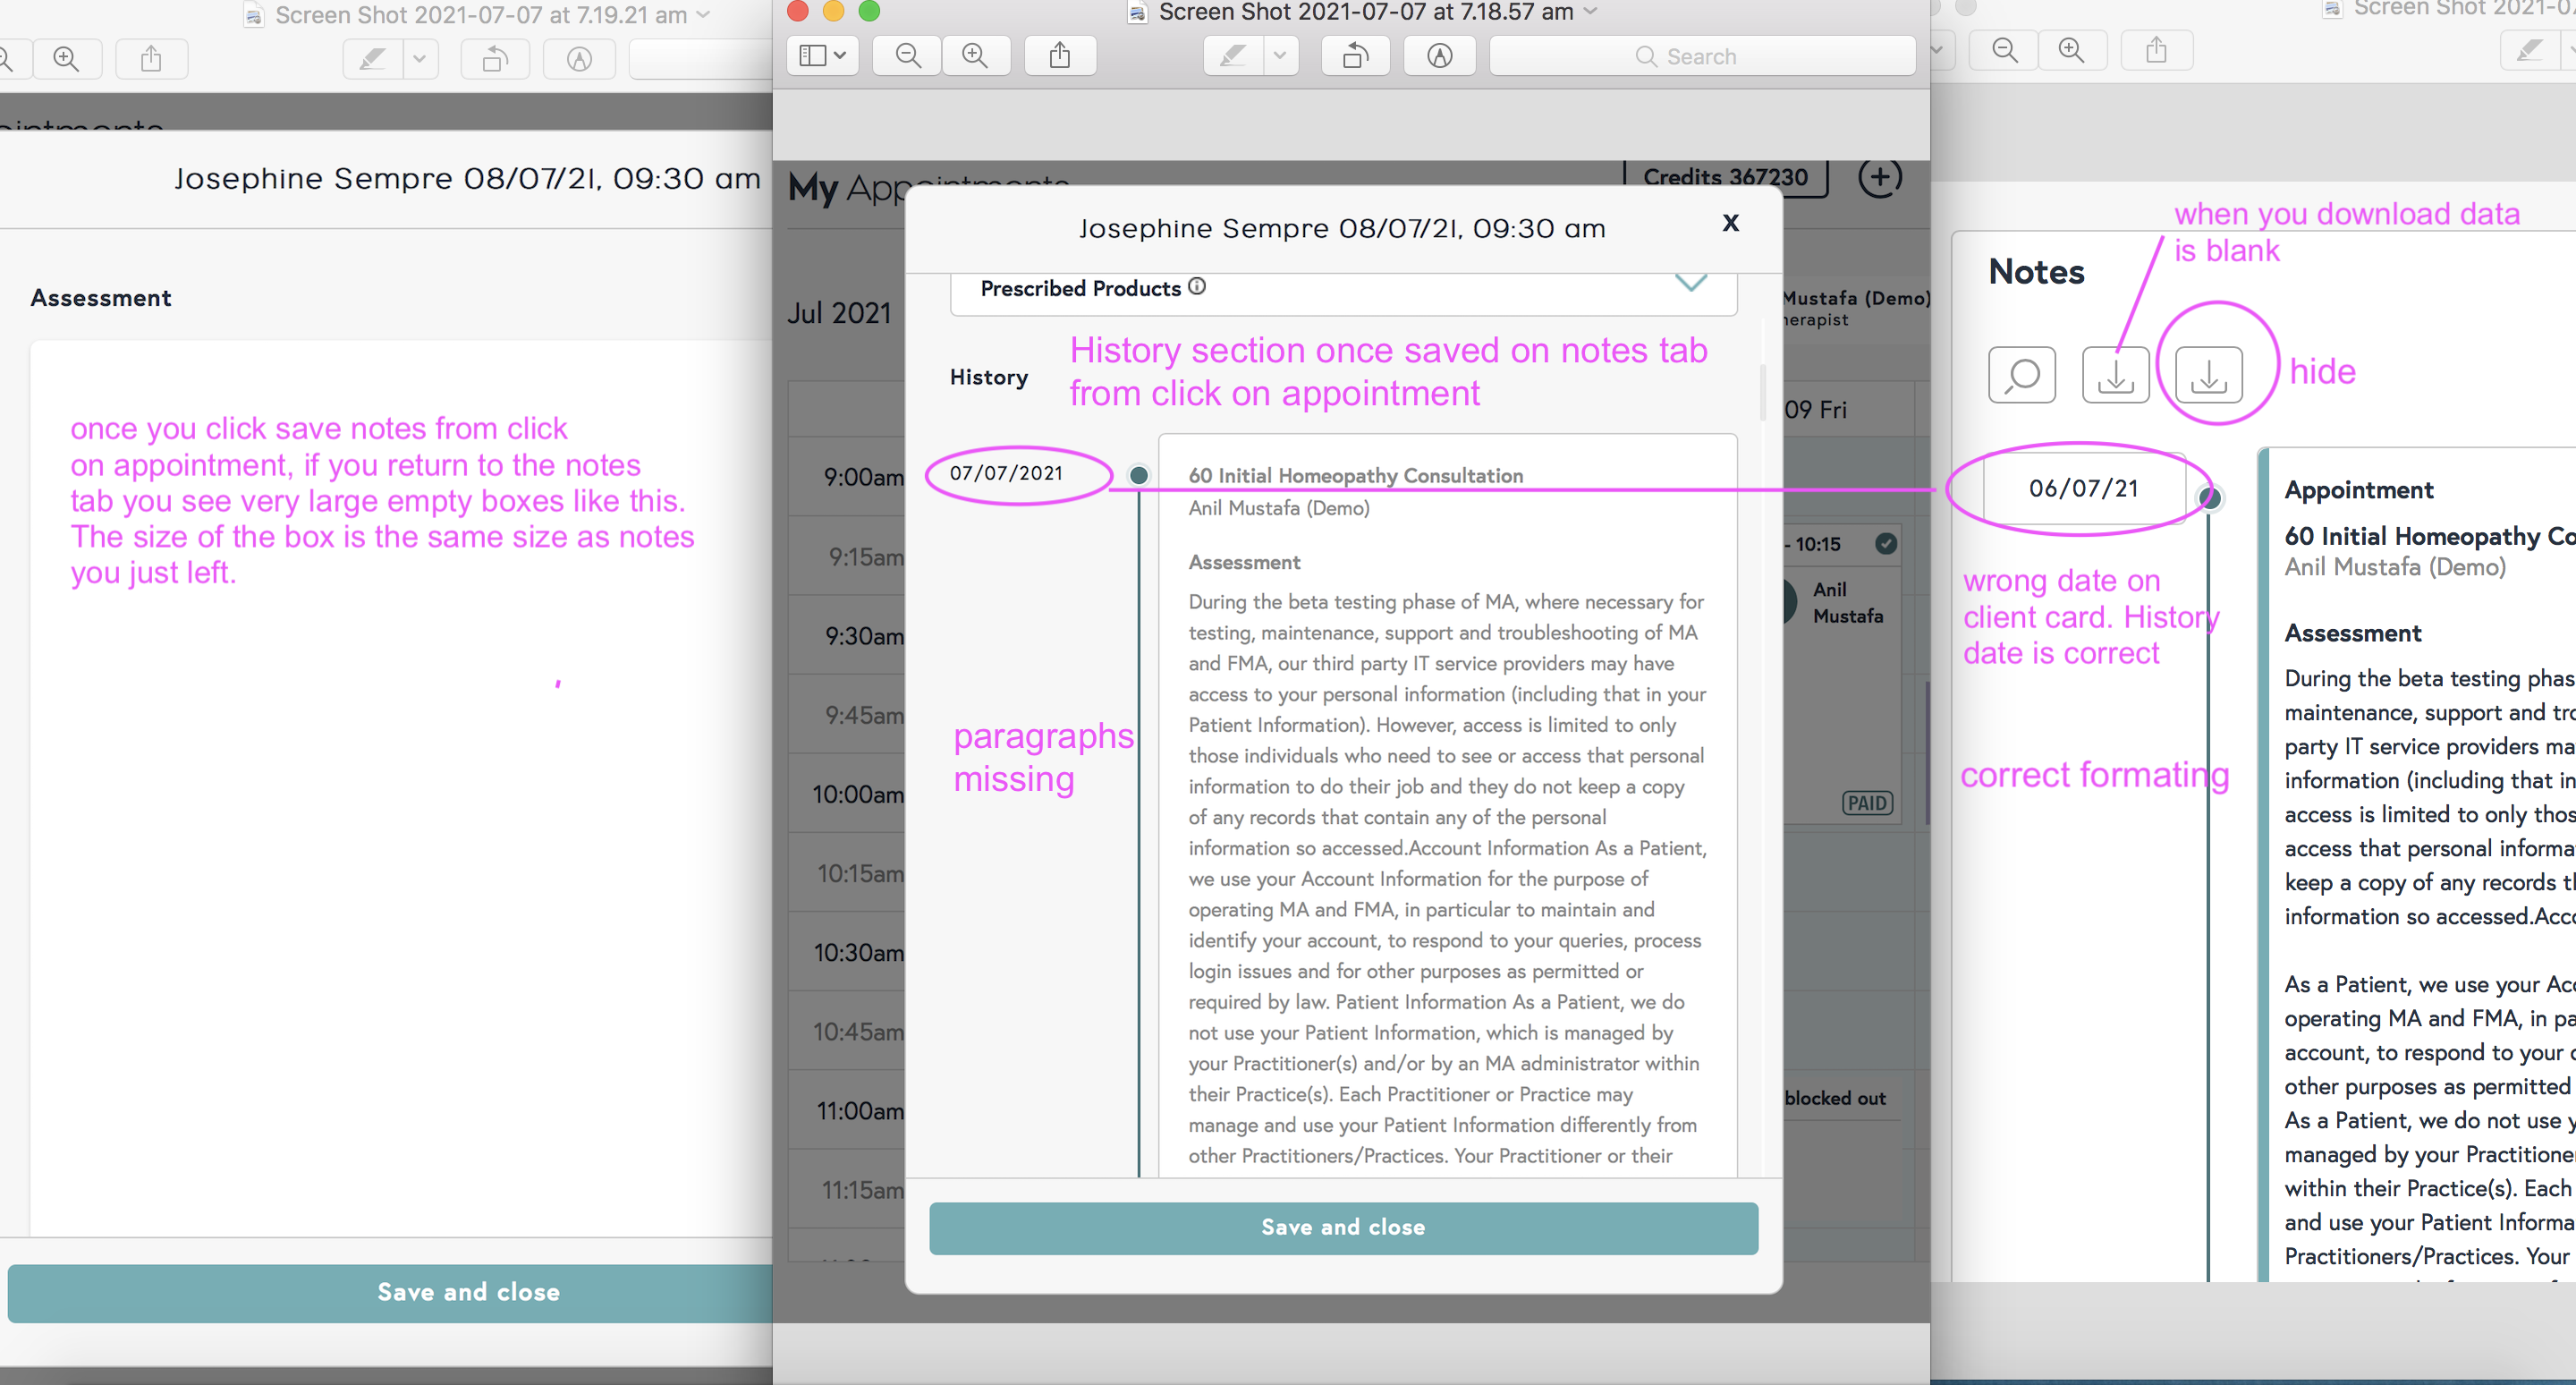
Task: Open the markup toolbar circle icon
Action: coord(1438,56)
